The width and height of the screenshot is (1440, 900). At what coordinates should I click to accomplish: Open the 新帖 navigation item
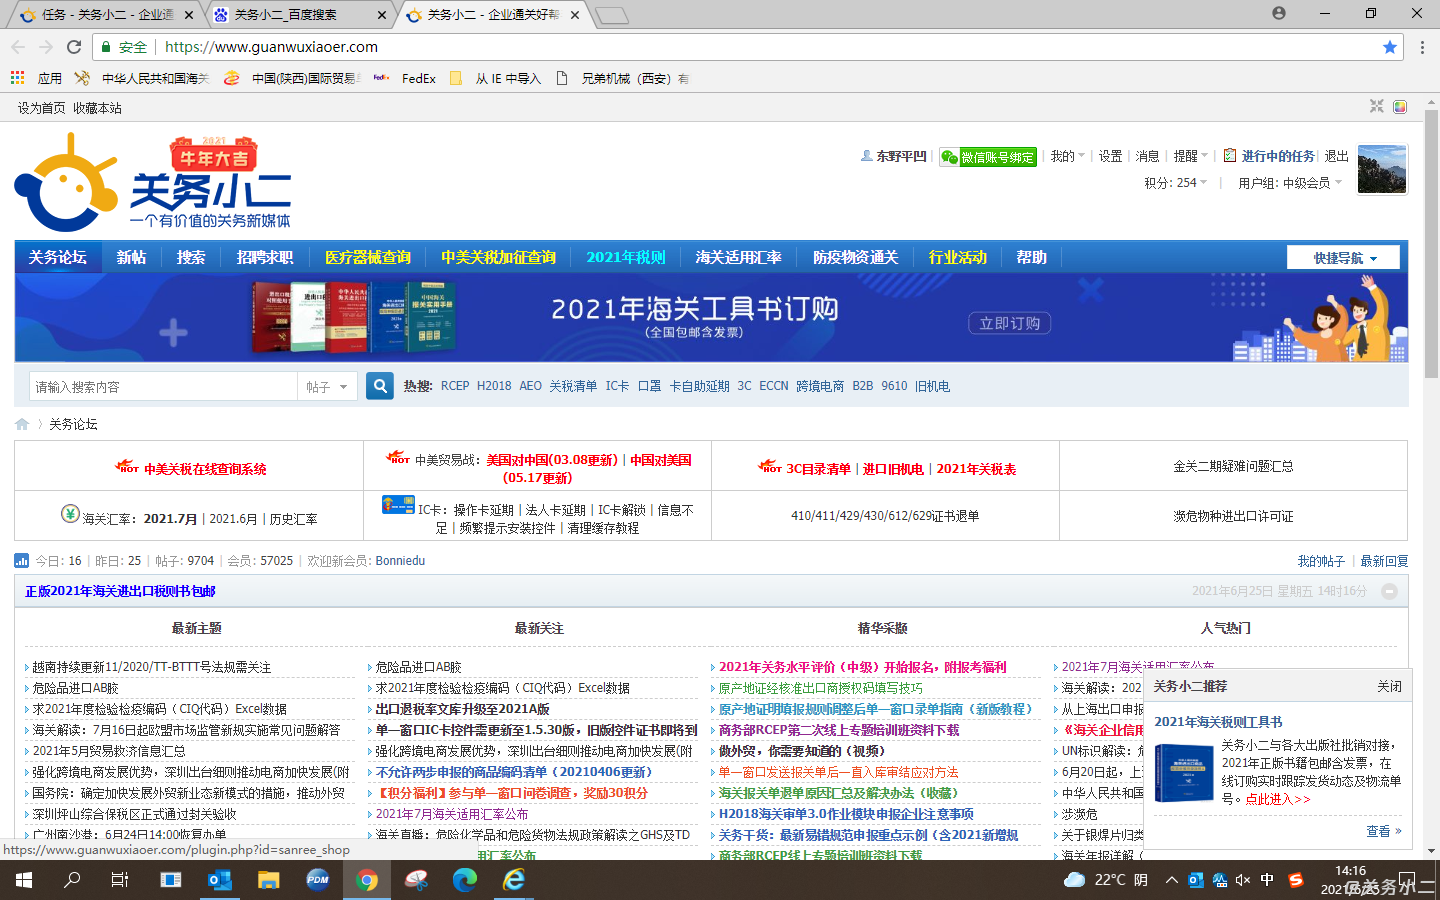point(131,257)
